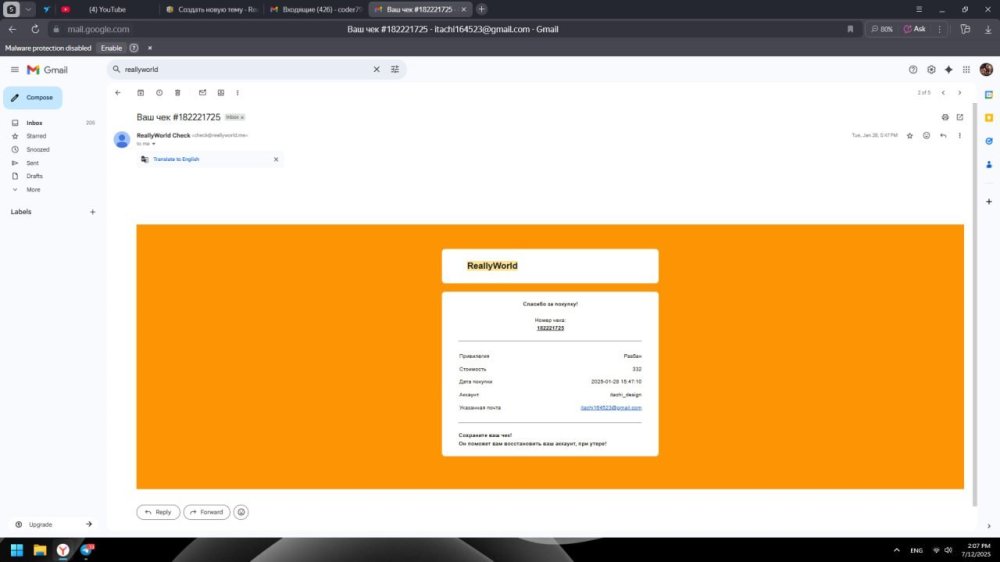1000x562 pixels.
Task: Open File Explorer from taskbar
Action: coord(40,550)
